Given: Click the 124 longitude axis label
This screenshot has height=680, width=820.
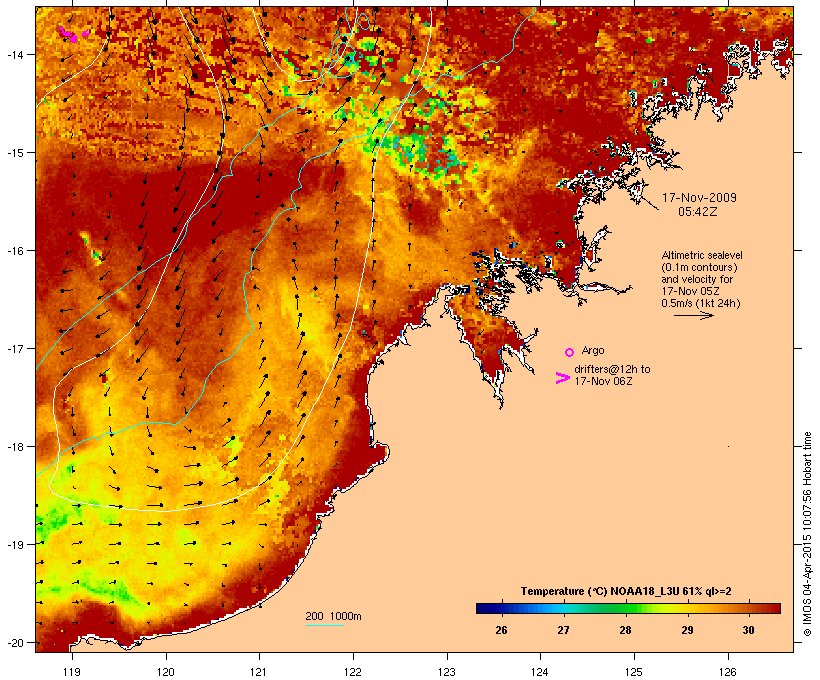Looking at the screenshot, I should pos(540,672).
